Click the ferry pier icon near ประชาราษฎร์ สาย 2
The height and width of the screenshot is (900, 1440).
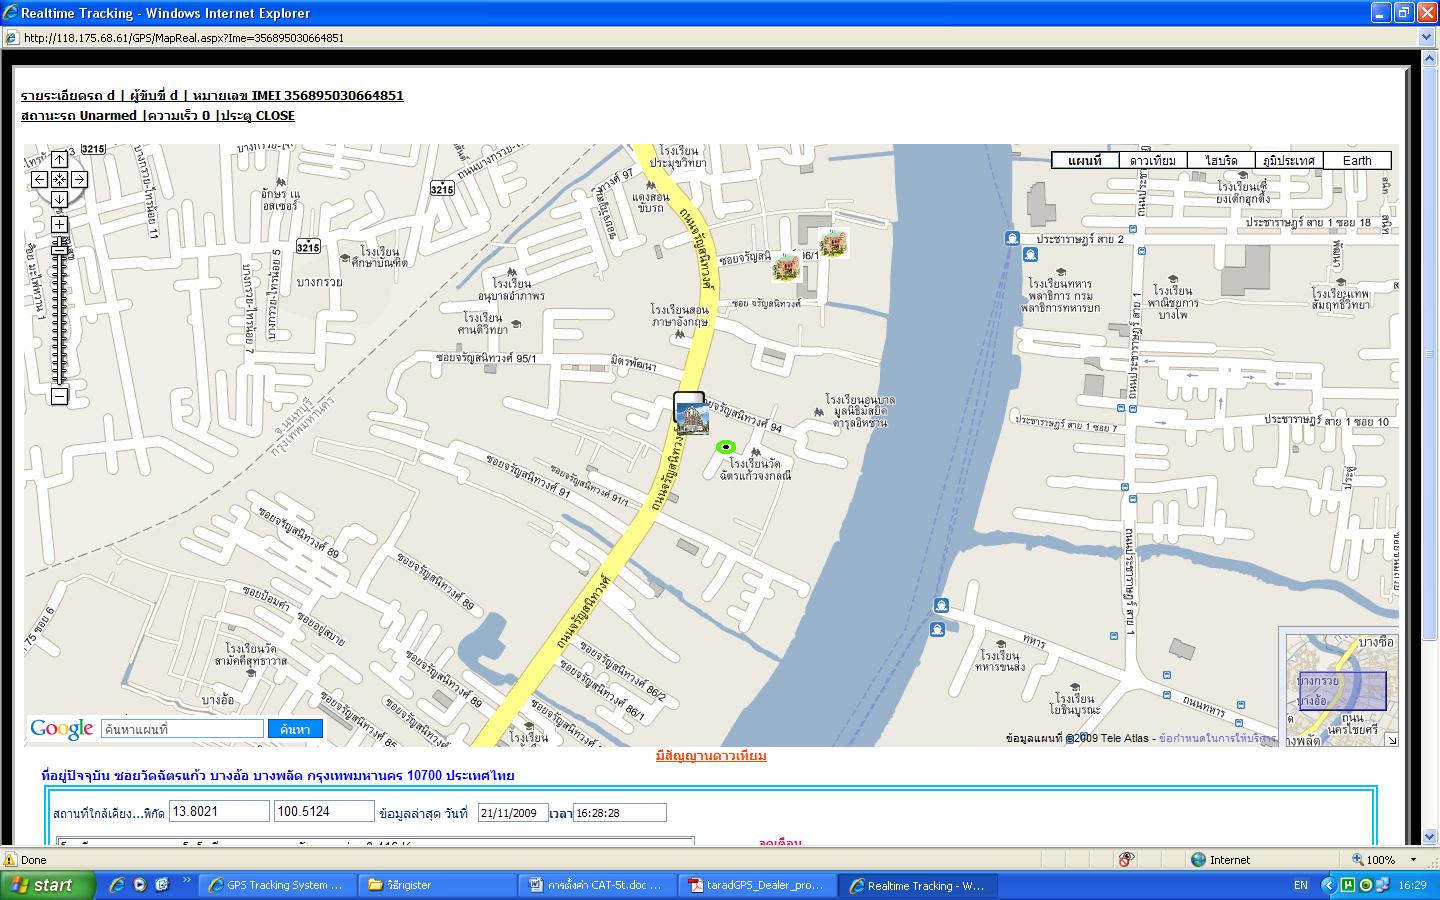coord(1012,238)
